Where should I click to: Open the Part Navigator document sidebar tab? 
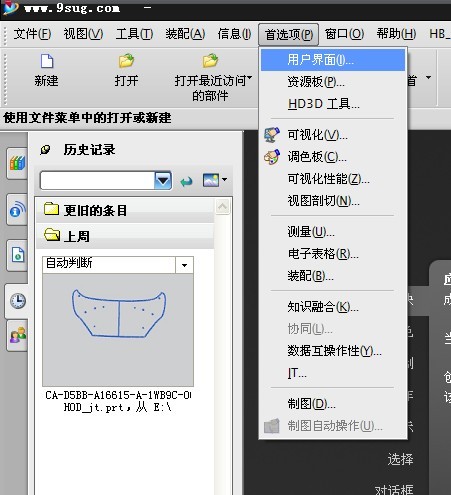[x=17, y=255]
